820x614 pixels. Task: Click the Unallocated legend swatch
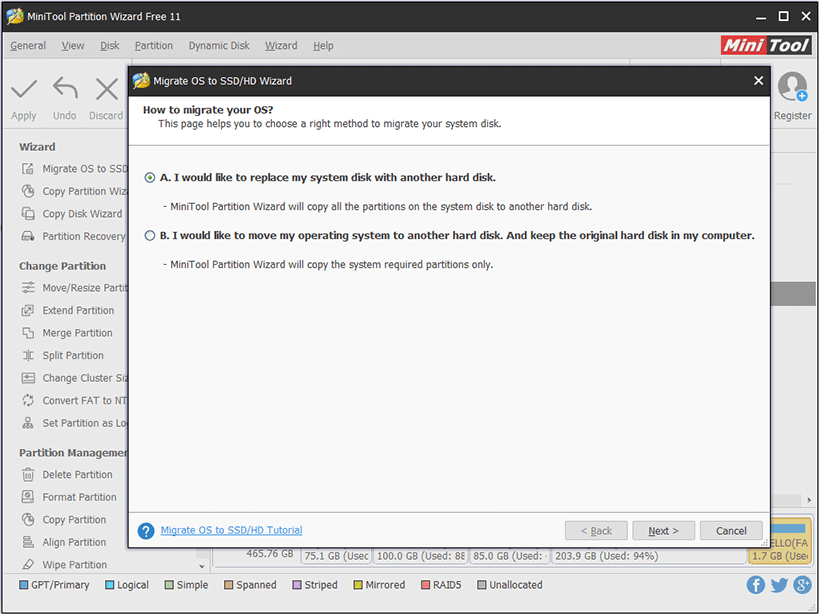pyautogui.click(x=482, y=585)
